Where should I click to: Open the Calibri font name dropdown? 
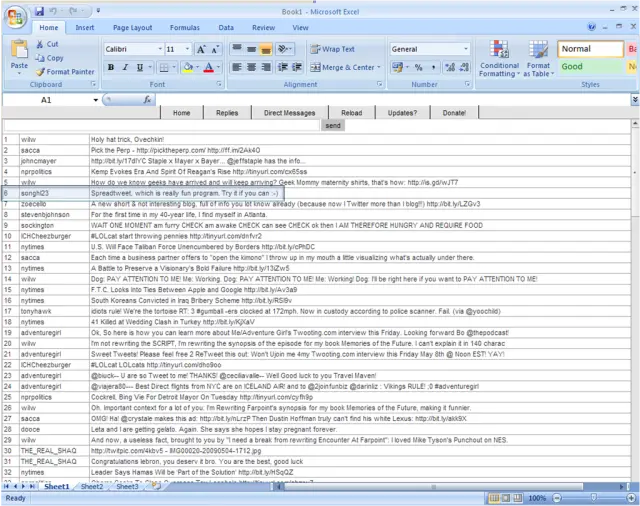pos(159,49)
